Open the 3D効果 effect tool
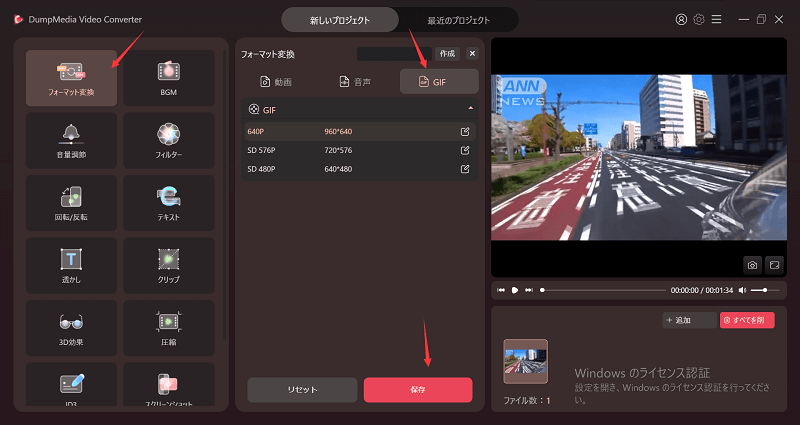 [x=71, y=328]
